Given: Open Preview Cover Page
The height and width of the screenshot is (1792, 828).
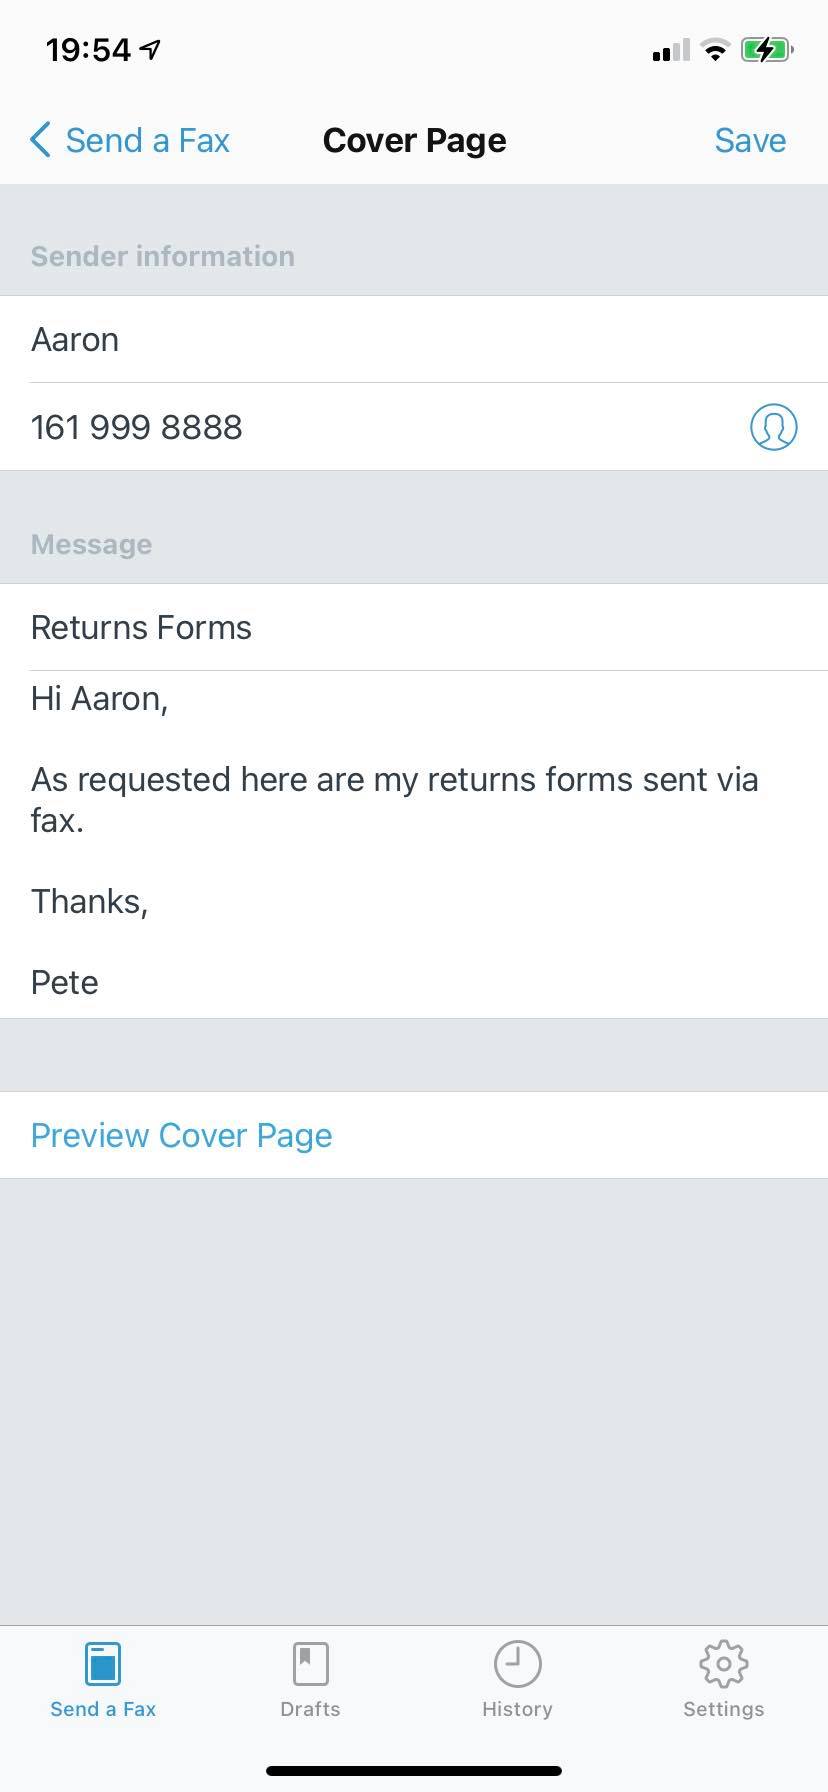Looking at the screenshot, I should coord(181,1135).
